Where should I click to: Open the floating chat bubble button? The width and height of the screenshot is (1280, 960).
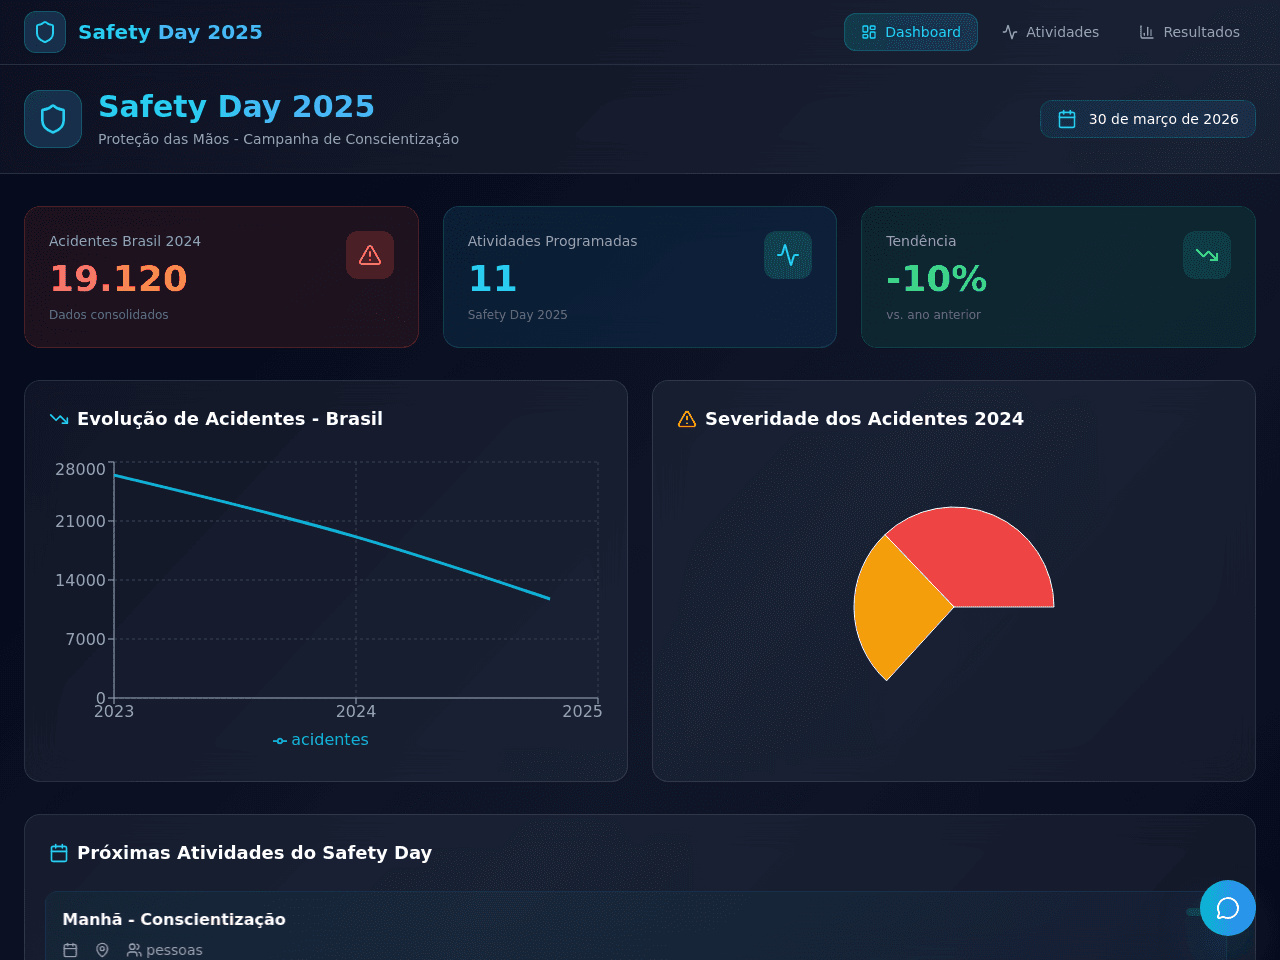pos(1228,908)
